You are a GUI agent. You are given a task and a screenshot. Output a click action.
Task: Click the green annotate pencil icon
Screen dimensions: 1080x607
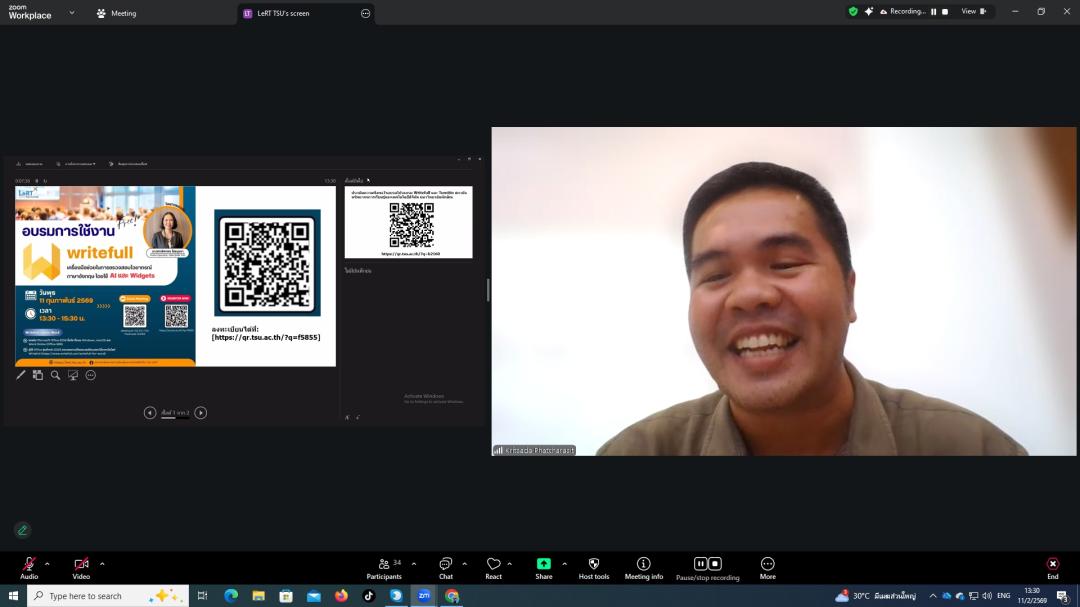22,530
